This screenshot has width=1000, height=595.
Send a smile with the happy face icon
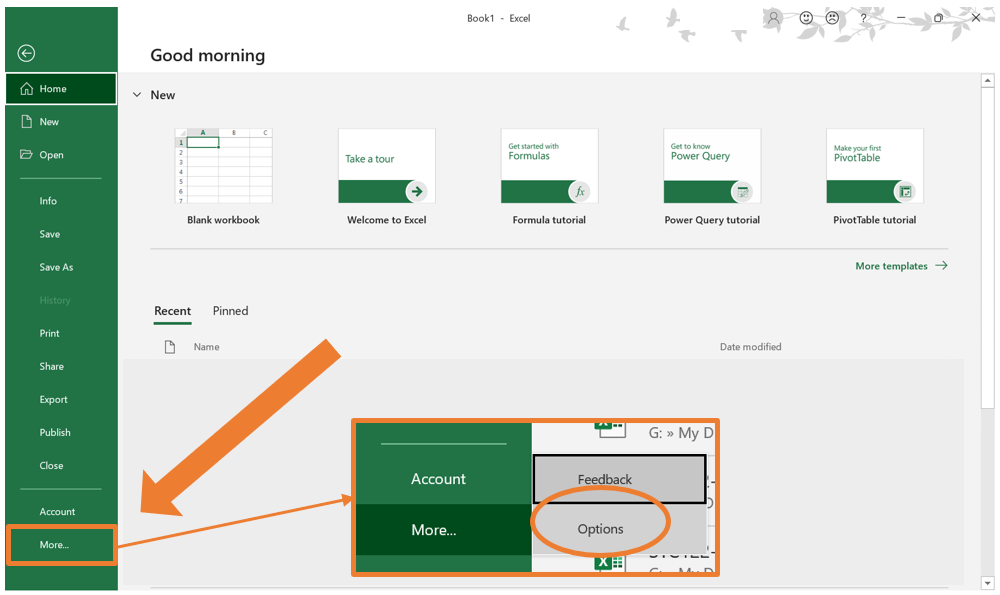click(806, 18)
